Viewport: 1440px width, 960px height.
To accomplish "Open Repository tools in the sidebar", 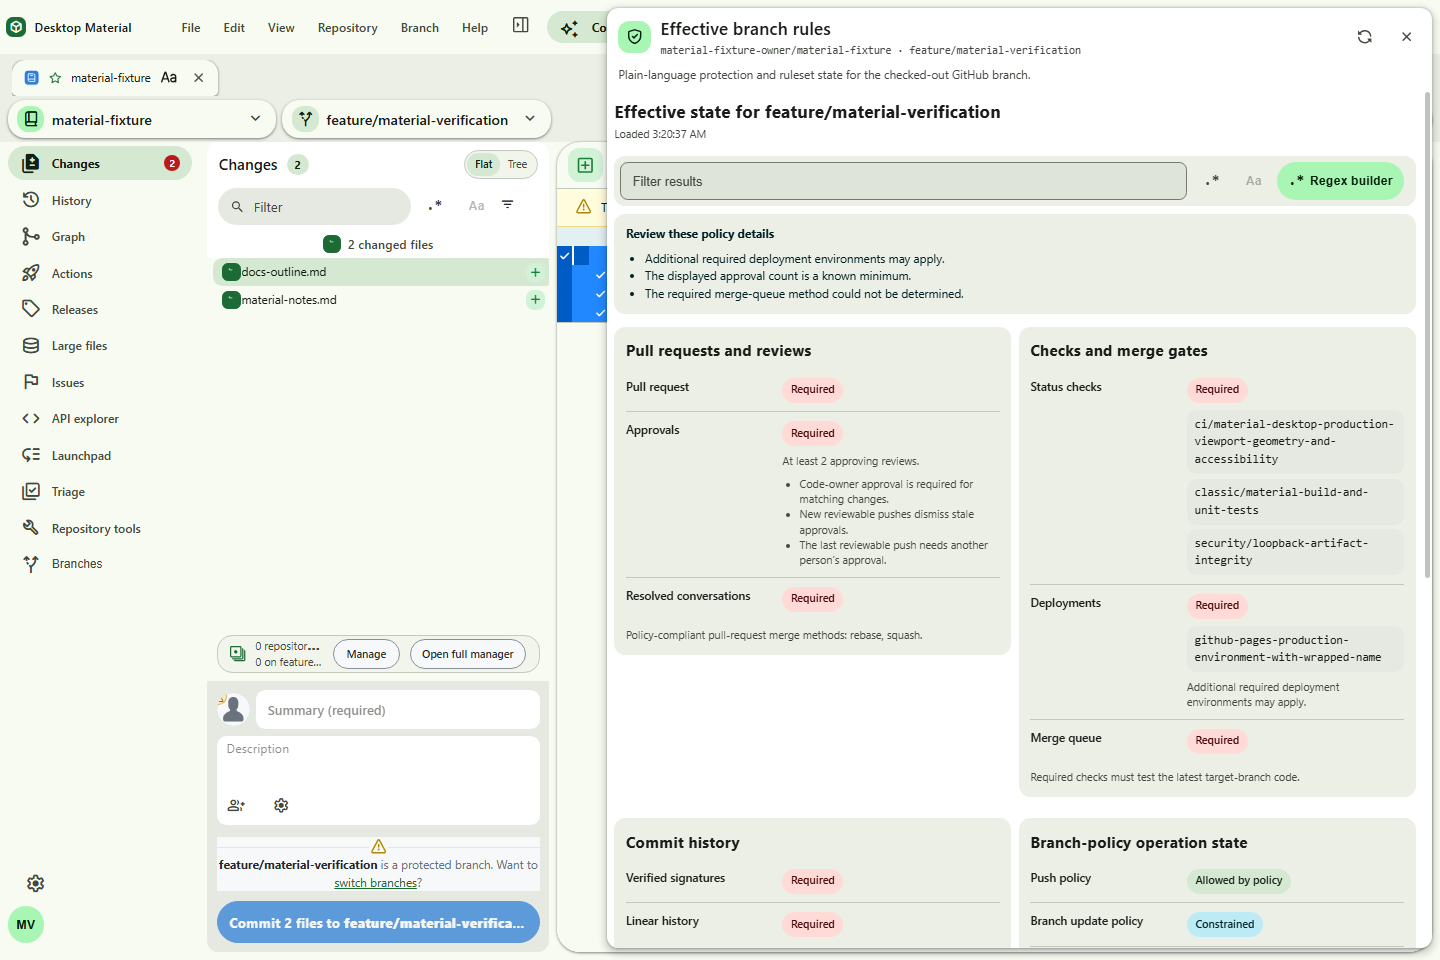I will [x=100, y=529].
